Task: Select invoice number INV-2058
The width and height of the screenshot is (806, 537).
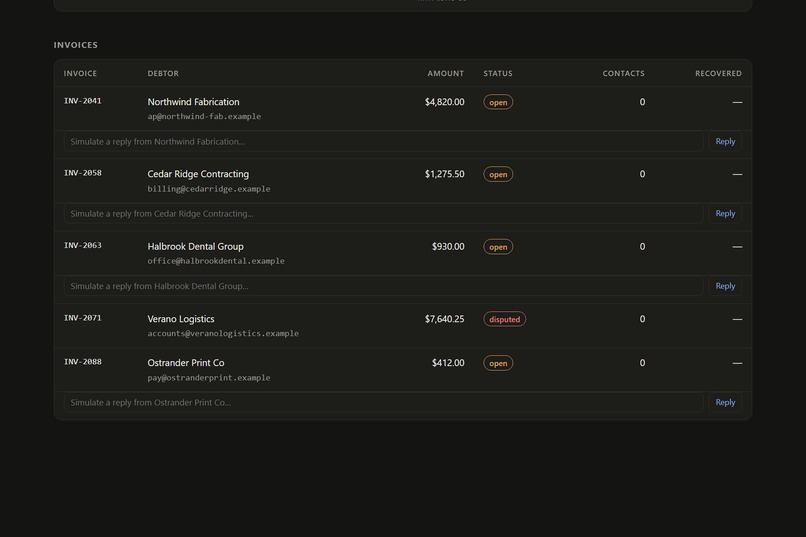Action: coord(83,173)
